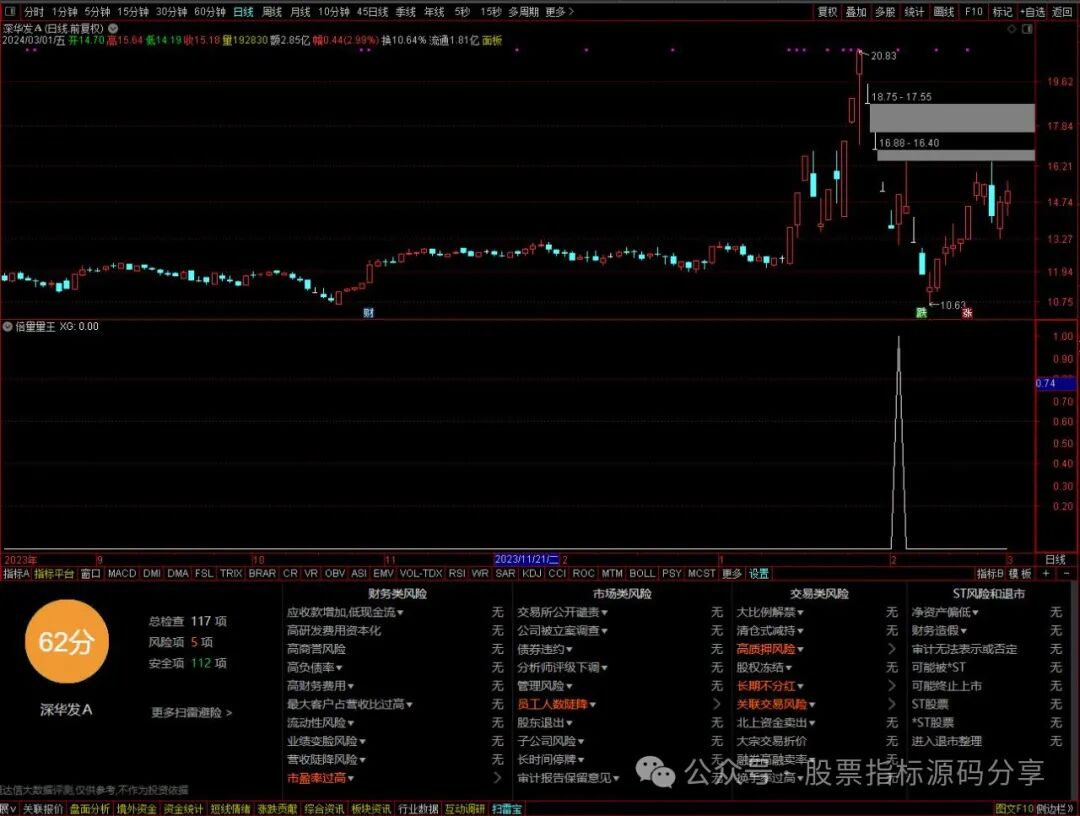The height and width of the screenshot is (816, 1080).
Task: Click the diamond icon above the price axis
Action: point(1012,29)
